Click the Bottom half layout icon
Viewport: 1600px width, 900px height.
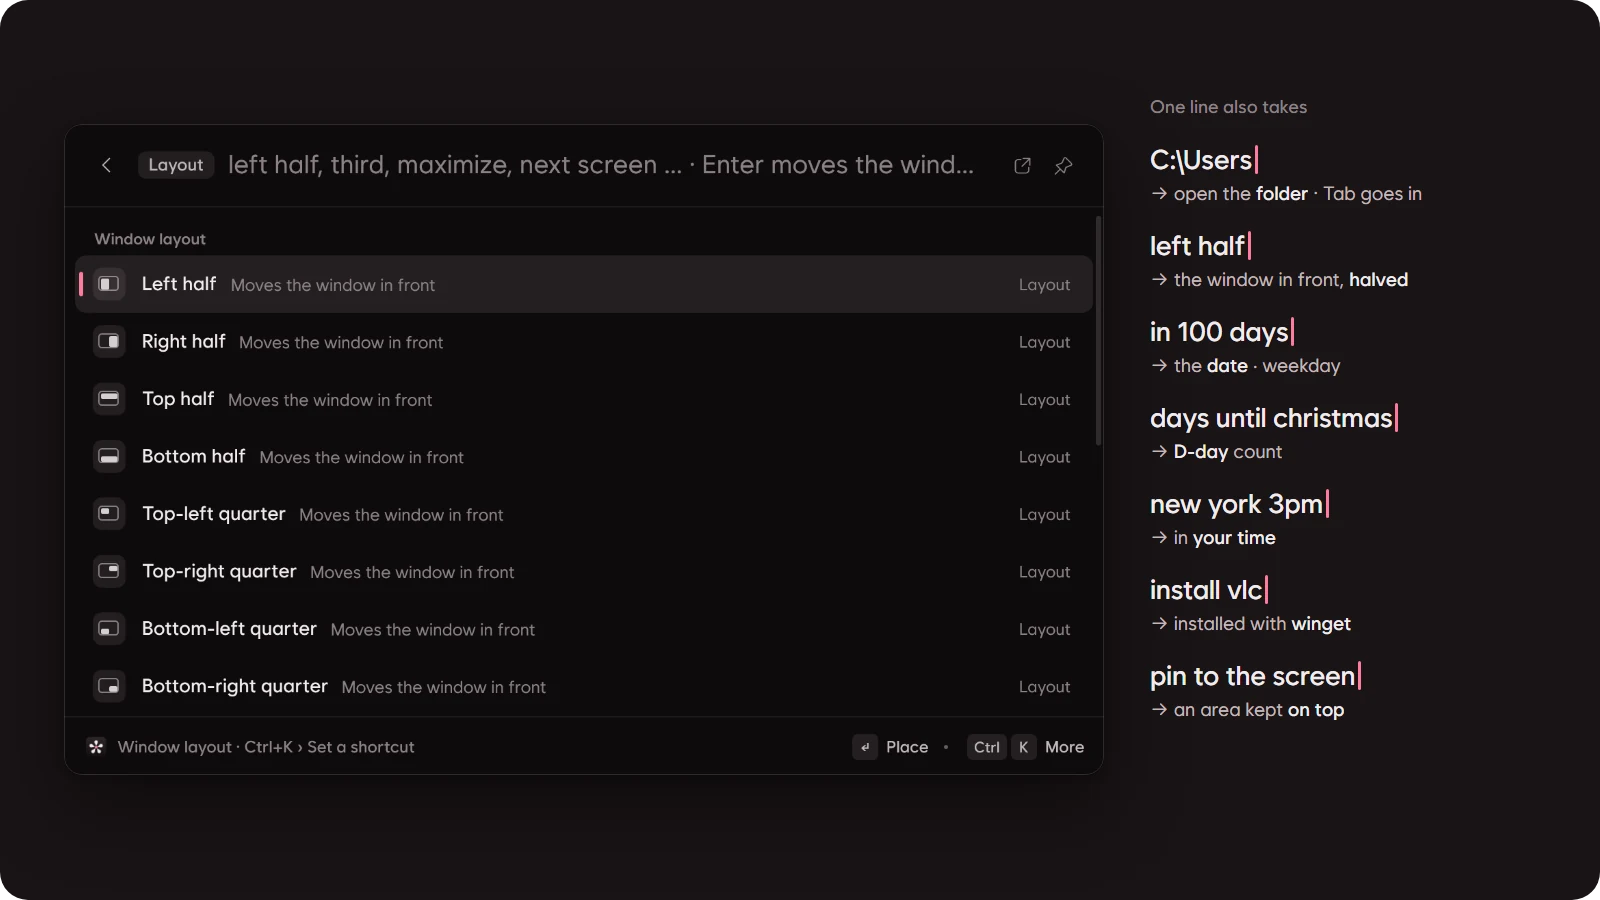pyautogui.click(x=109, y=456)
